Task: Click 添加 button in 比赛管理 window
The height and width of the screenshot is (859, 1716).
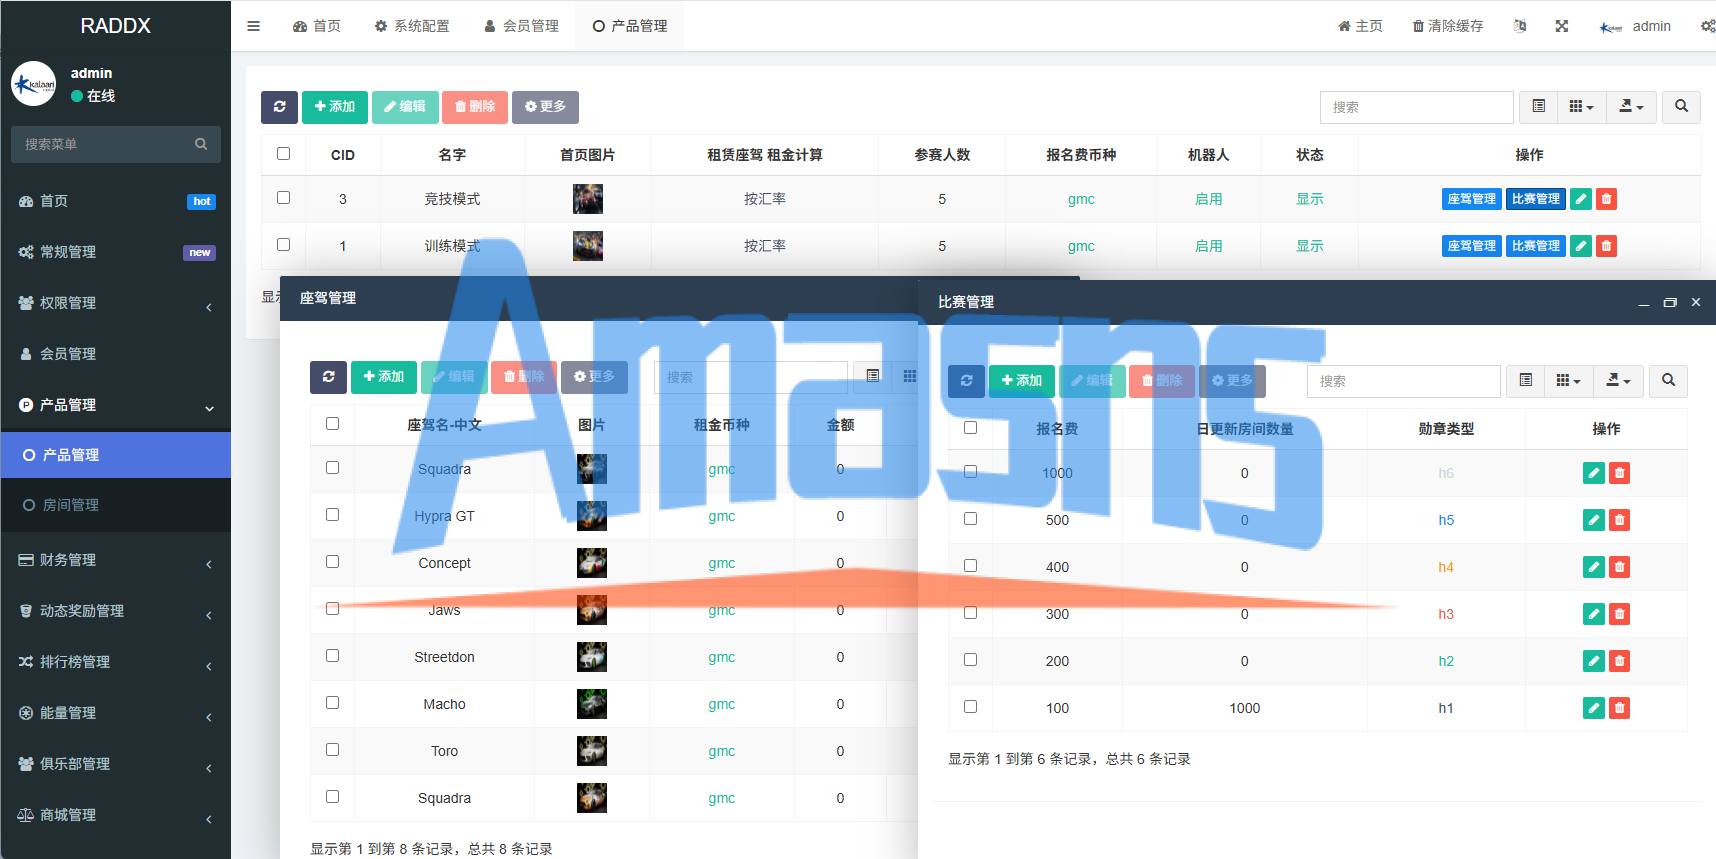Action: (x=1022, y=381)
